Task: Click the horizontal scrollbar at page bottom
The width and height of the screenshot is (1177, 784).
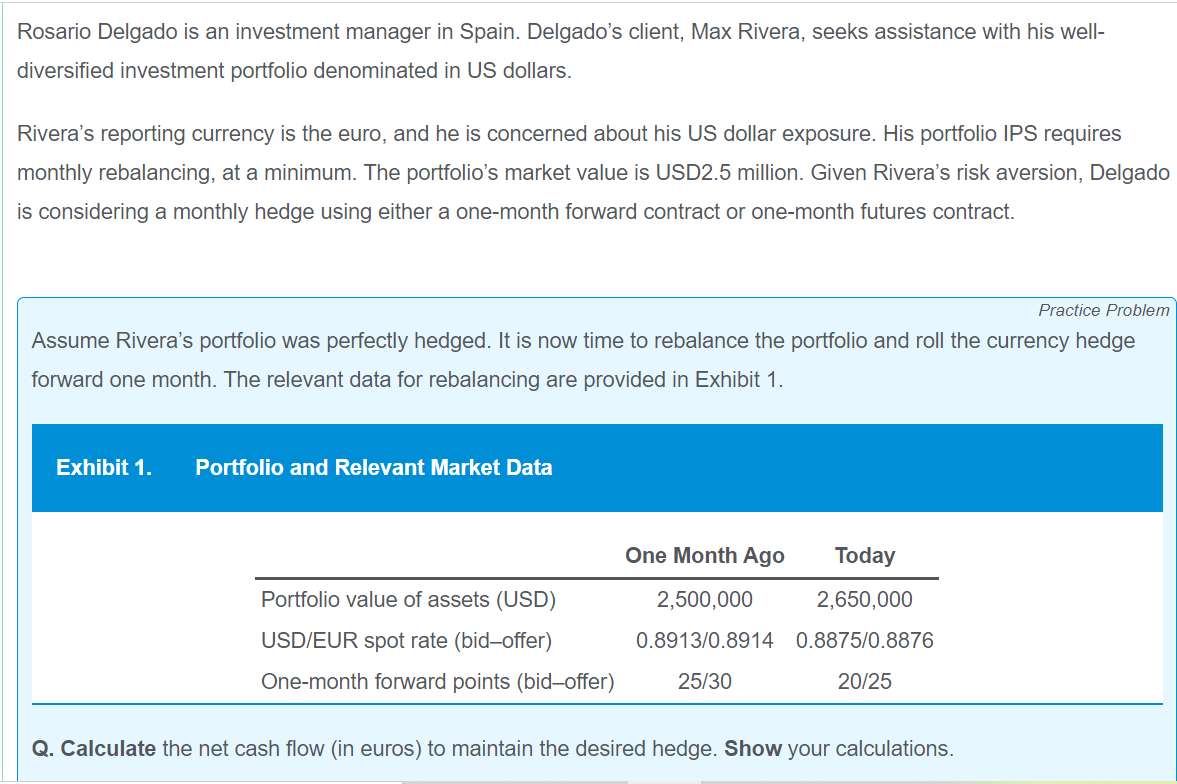Action: 514,781
